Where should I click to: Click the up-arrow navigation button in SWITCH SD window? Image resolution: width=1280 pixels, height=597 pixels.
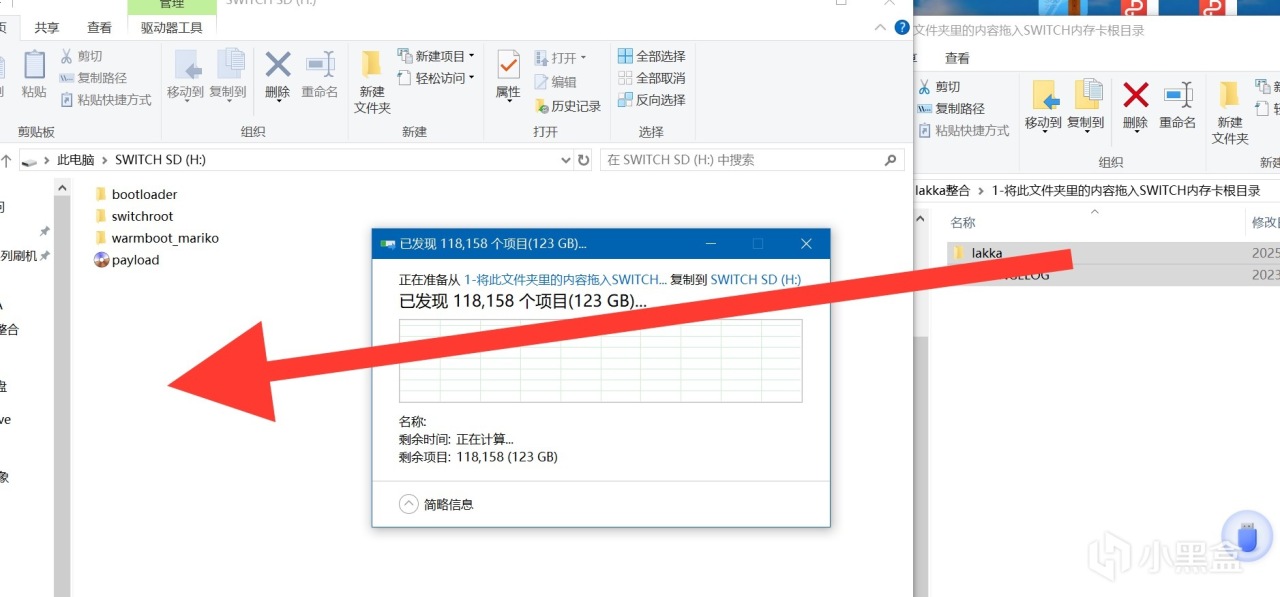tap(6, 160)
